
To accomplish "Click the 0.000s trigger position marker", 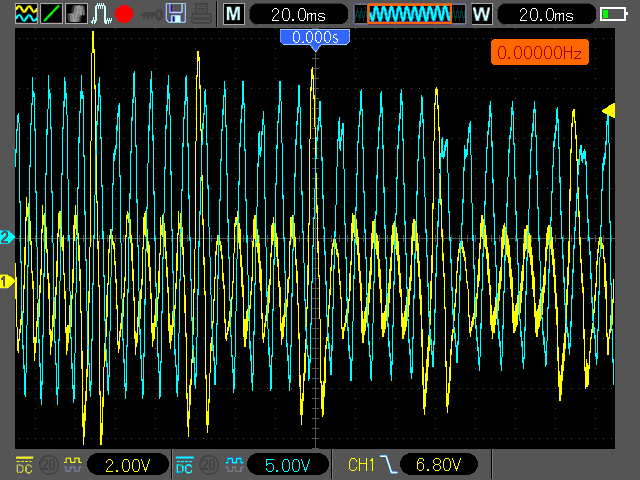I will pos(315,39).
